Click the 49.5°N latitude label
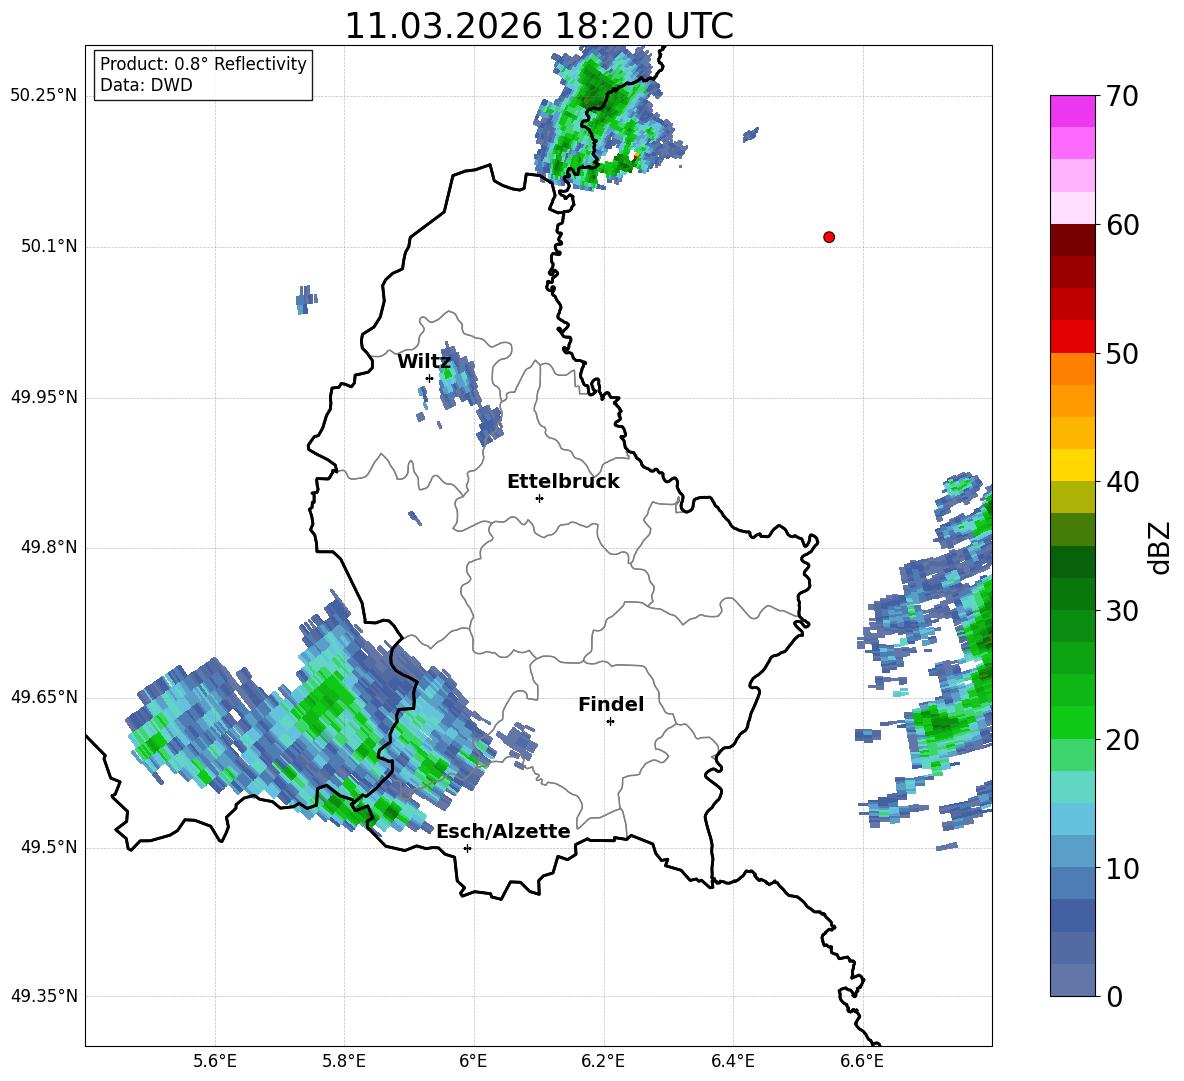This screenshot has height=1081, width=1184. click(50, 847)
